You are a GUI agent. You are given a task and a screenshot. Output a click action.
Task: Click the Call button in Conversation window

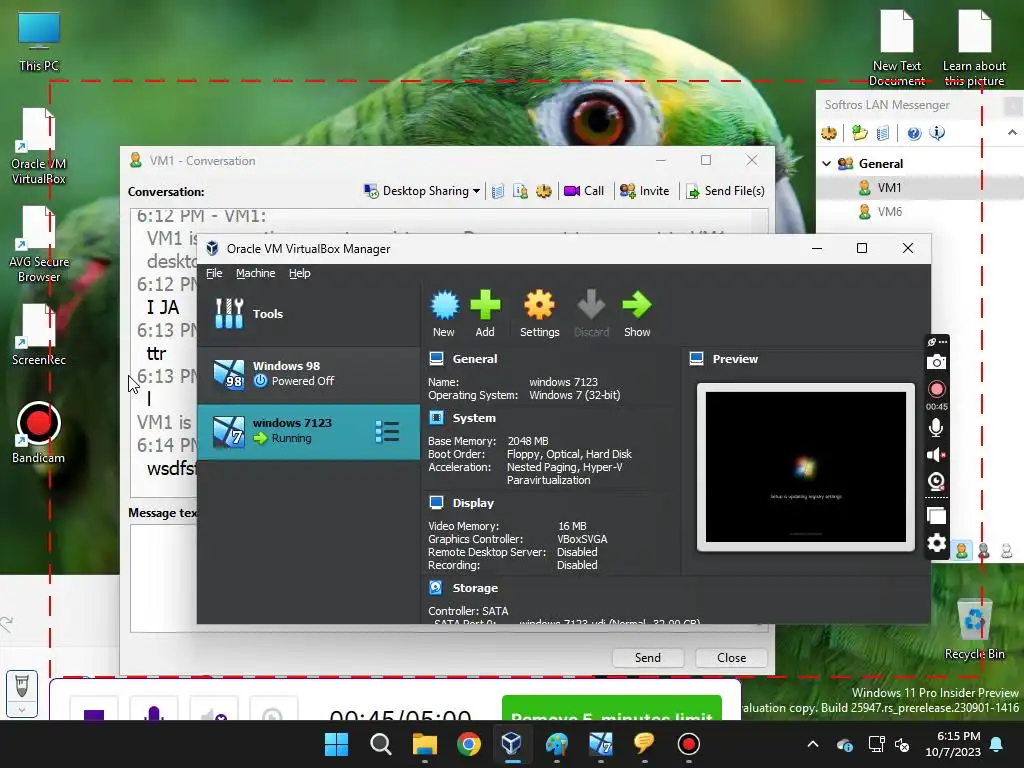pos(584,191)
